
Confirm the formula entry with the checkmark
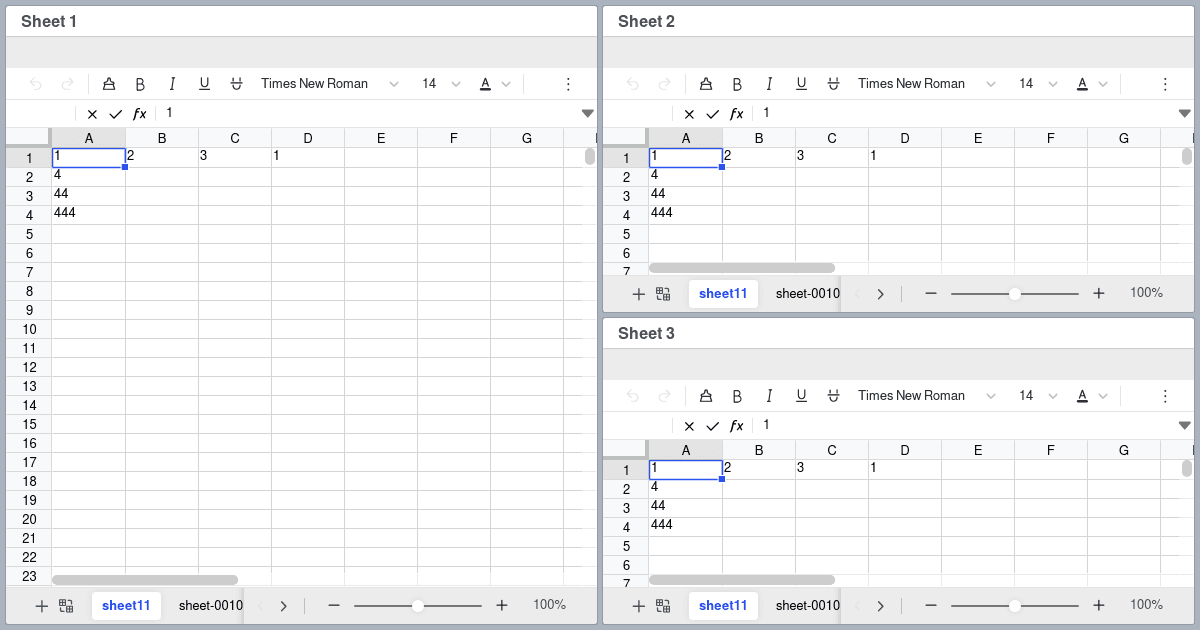[x=116, y=113]
